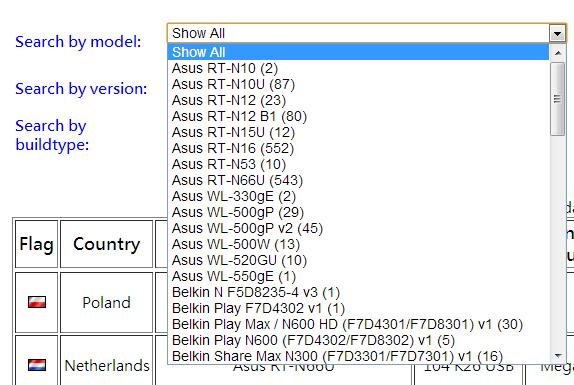Pick Belkin Play Max / N600 HD option
Screen dimensions: 574x385
[x=358, y=324]
